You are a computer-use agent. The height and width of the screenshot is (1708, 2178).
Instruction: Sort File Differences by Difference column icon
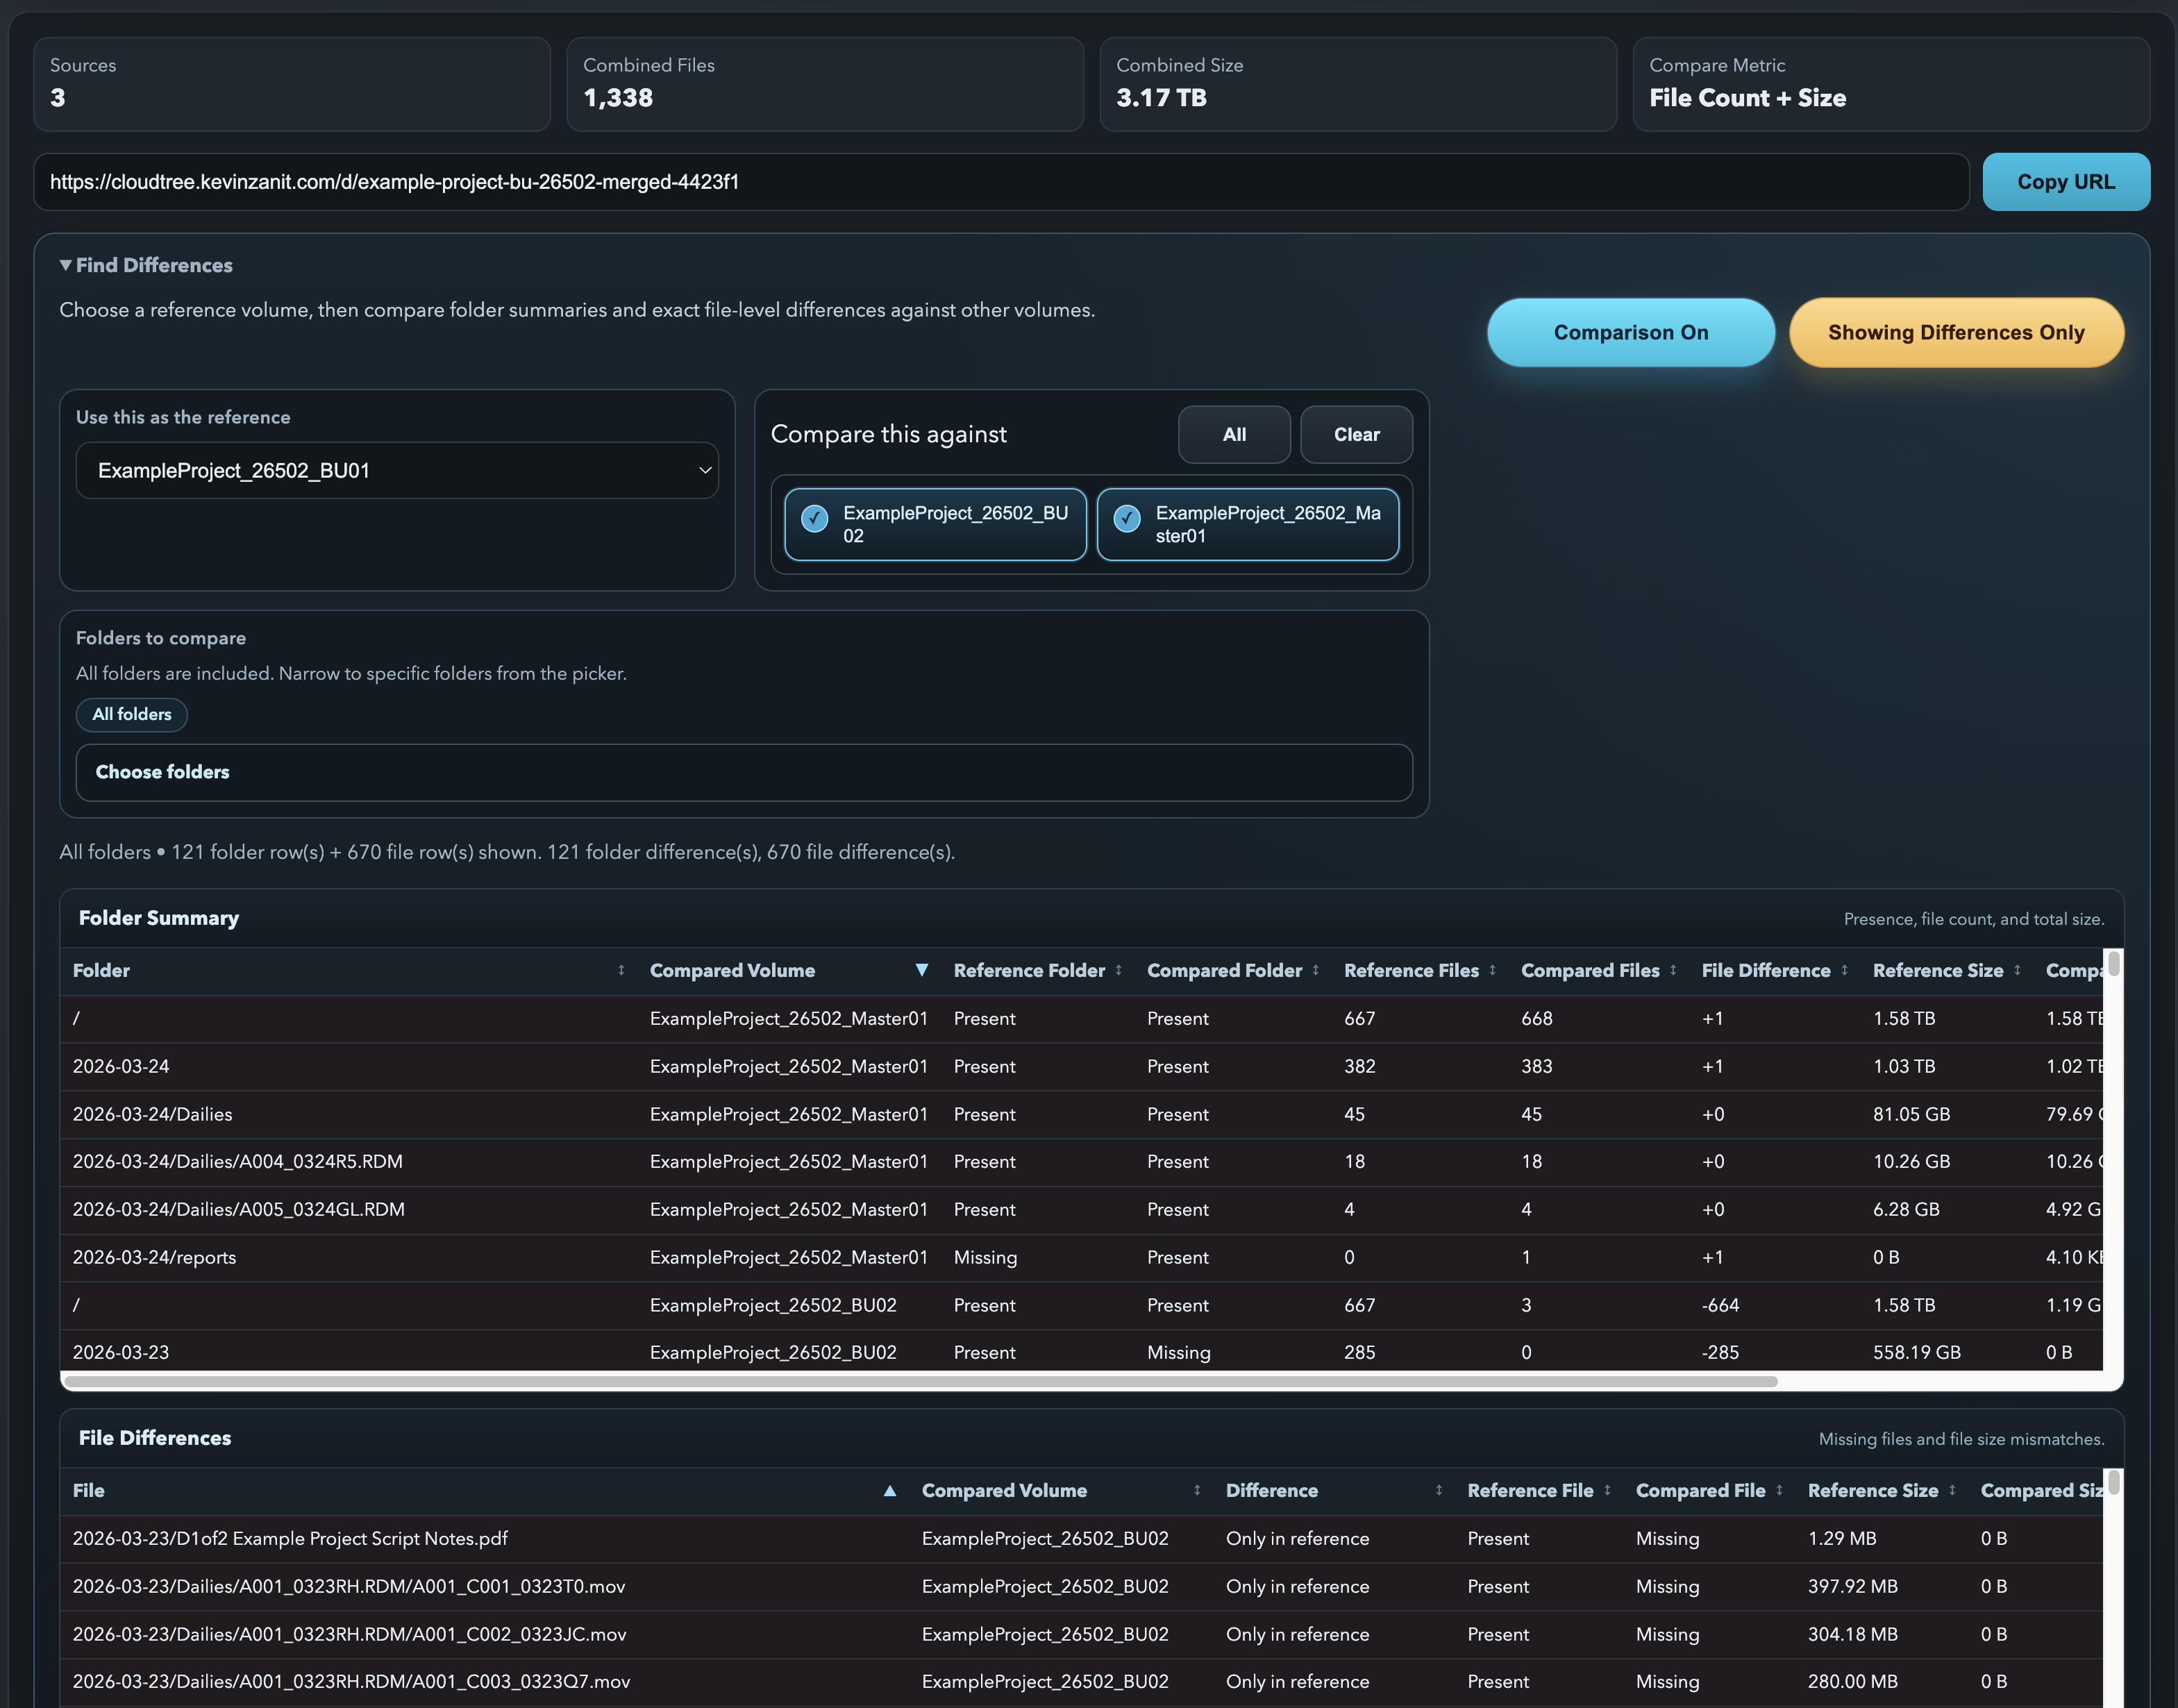(x=1438, y=1490)
